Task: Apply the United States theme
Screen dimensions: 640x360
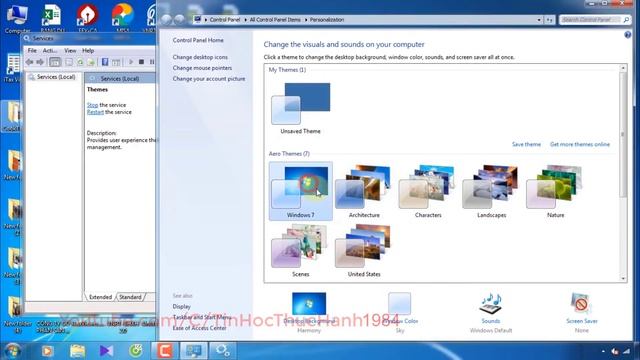Action: click(x=364, y=251)
